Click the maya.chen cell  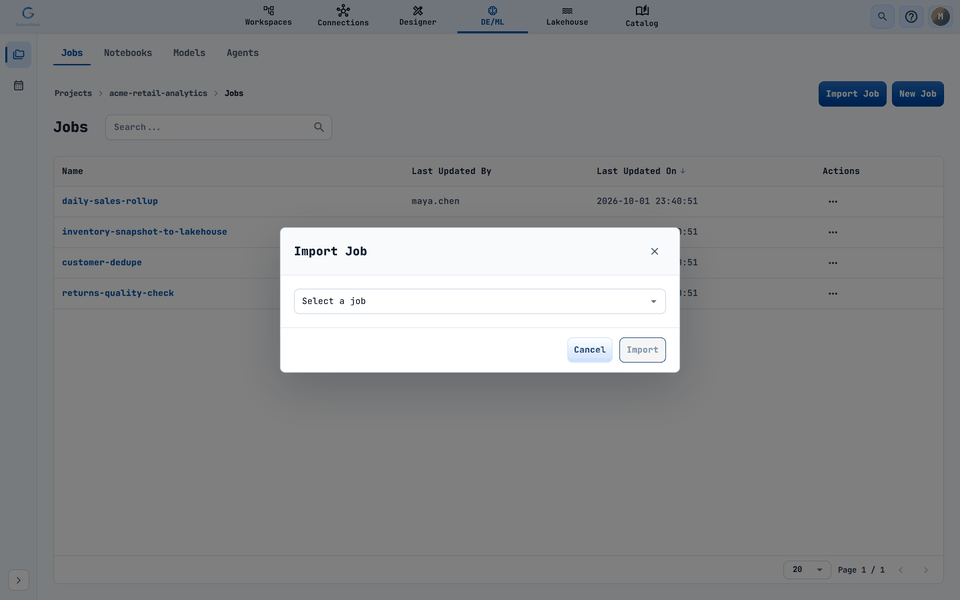435,201
